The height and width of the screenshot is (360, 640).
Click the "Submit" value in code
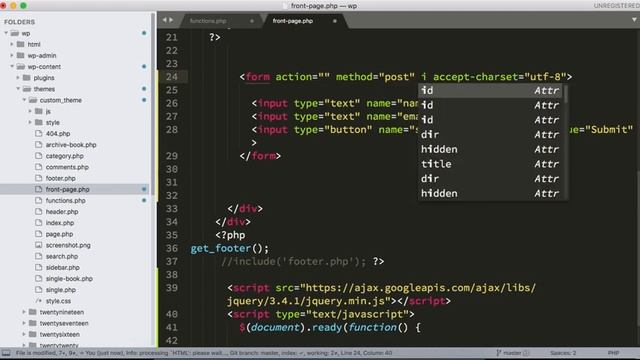609,129
